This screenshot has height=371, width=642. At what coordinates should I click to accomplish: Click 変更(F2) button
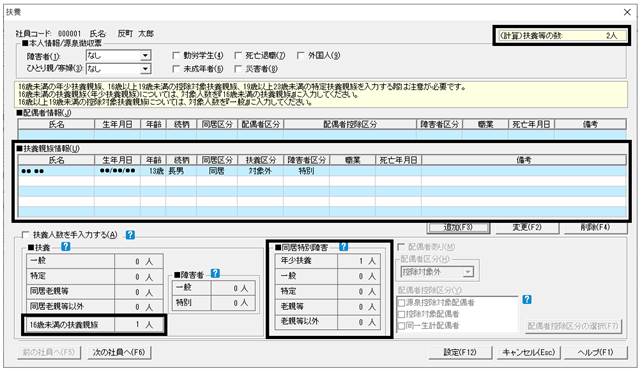coord(527,227)
